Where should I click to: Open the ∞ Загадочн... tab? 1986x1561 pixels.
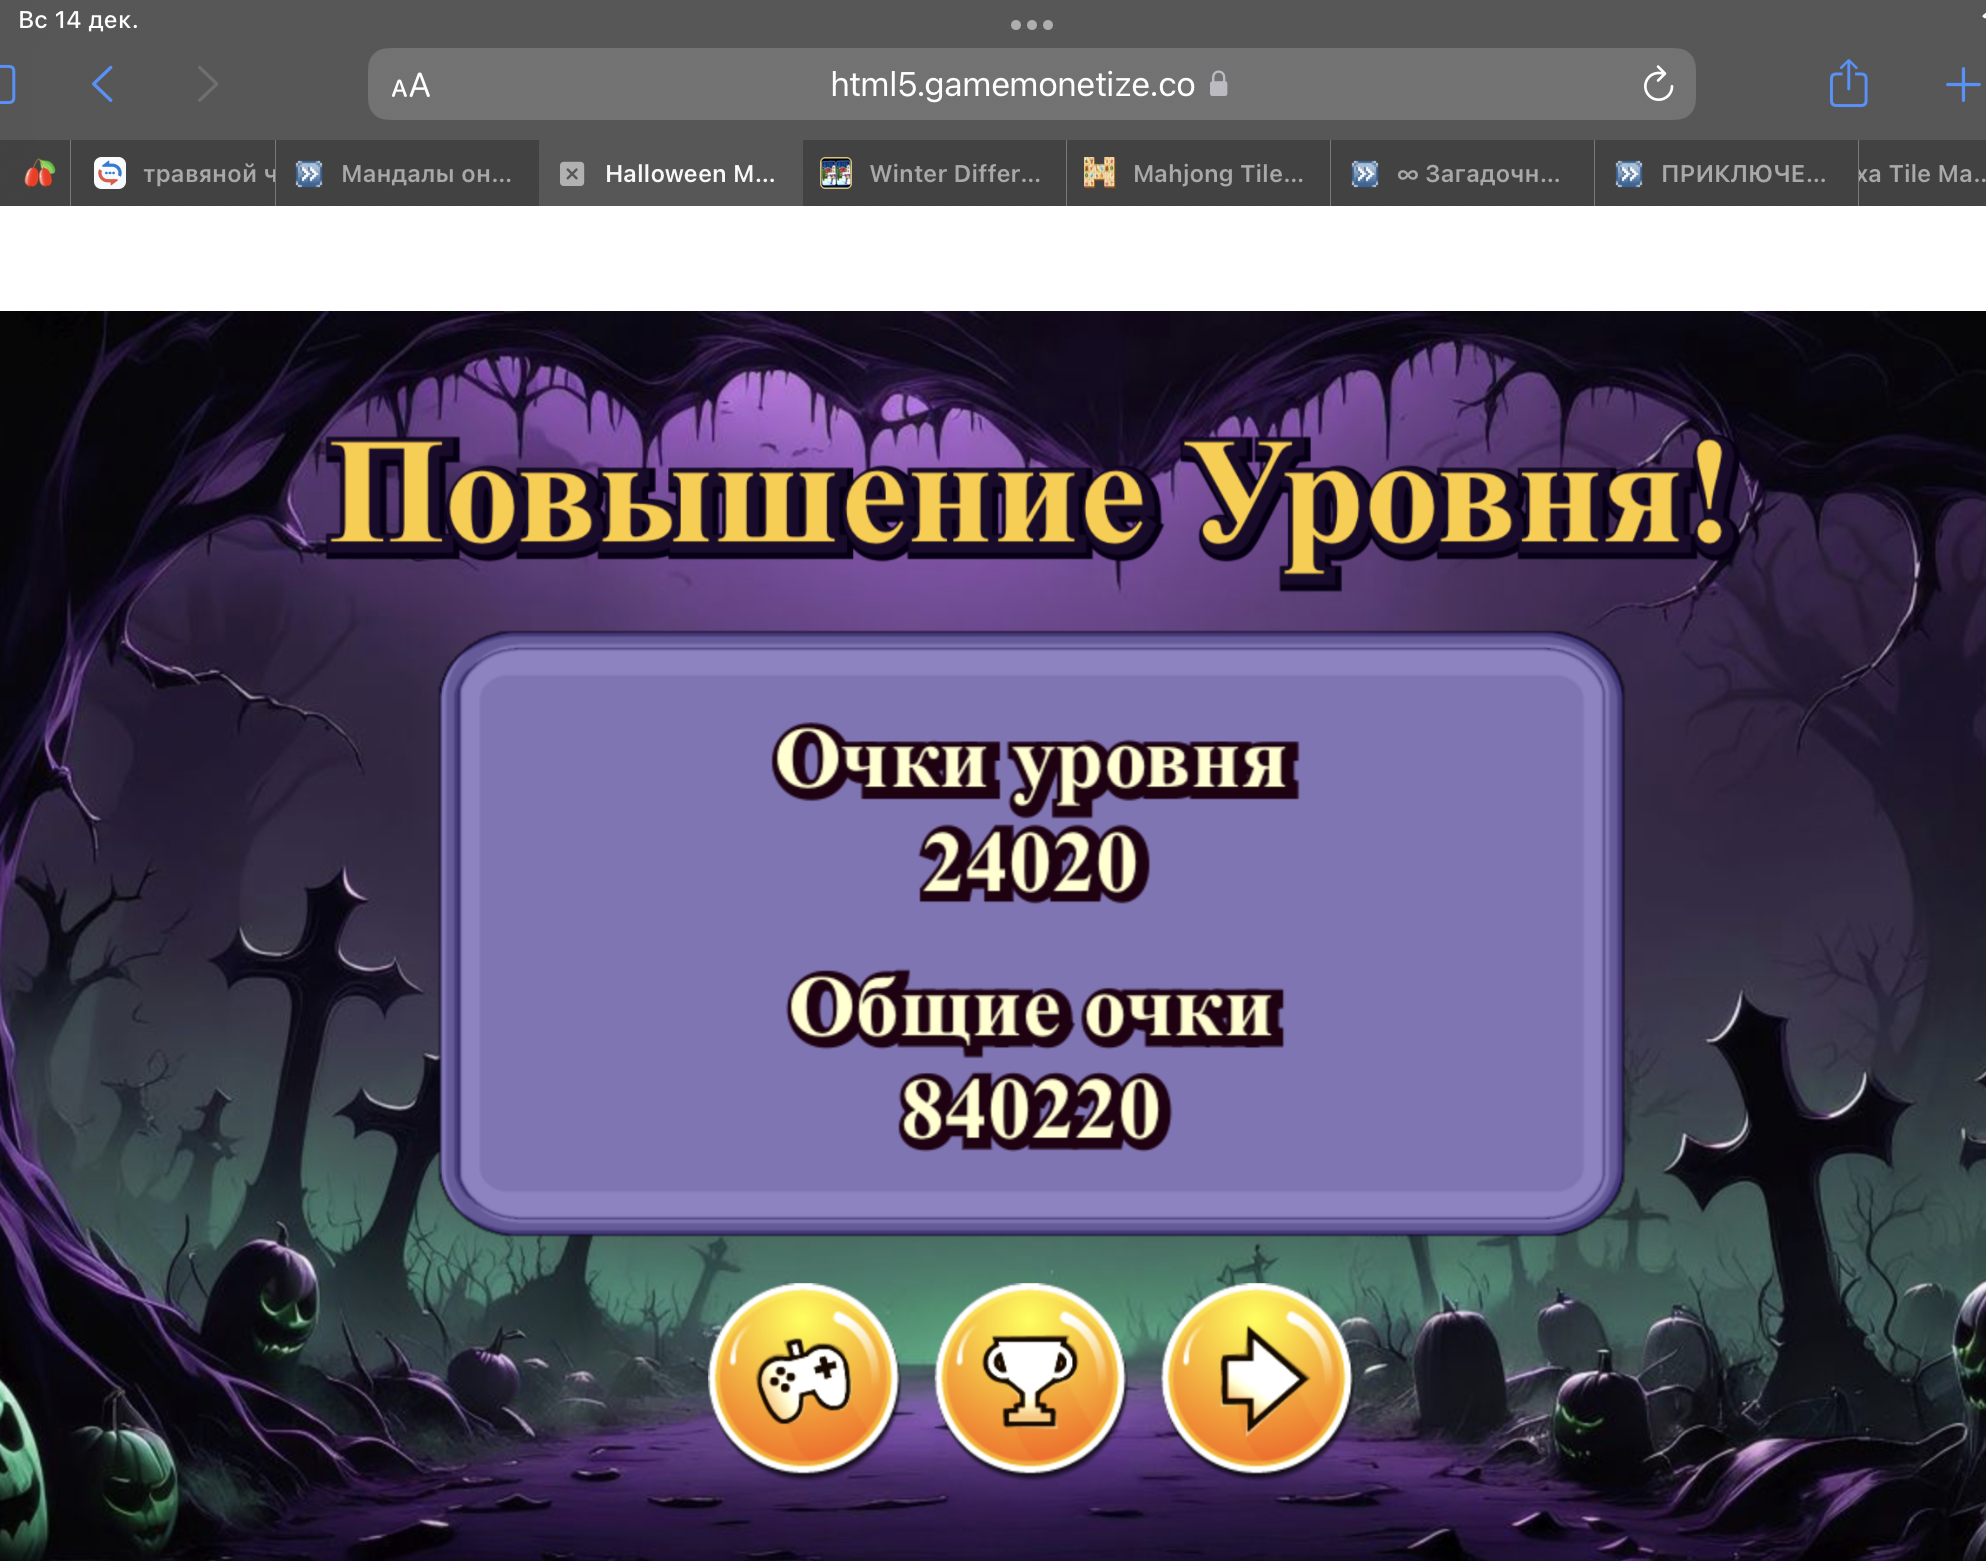click(x=1462, y=174)
